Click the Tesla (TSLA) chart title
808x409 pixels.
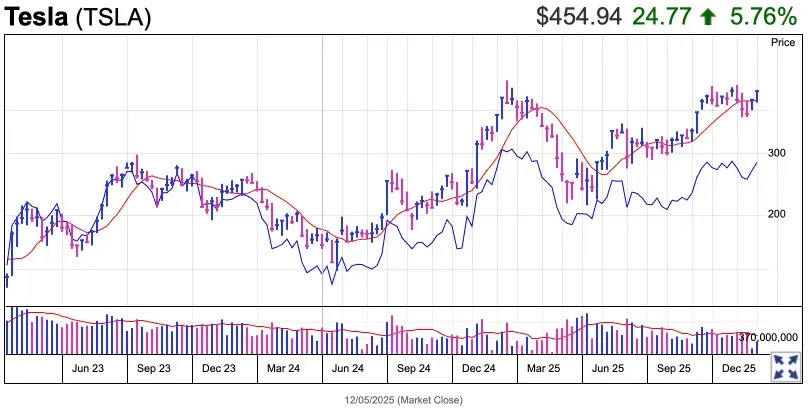tap(80, 18)
